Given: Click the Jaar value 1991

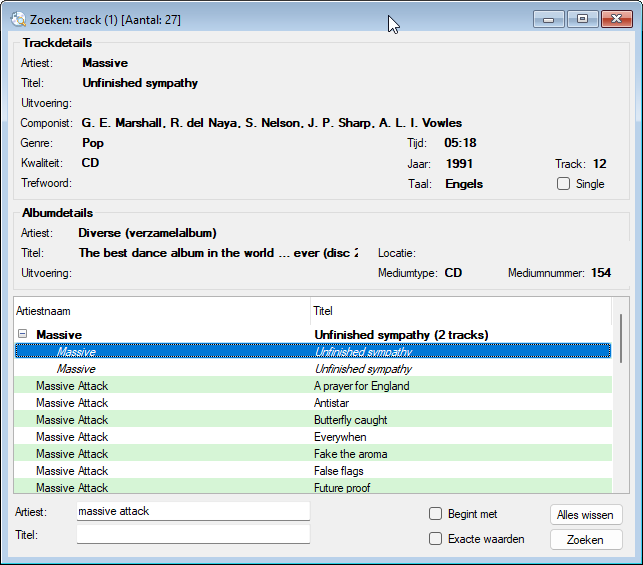Looking at the screenshot, I should (459, 164).
